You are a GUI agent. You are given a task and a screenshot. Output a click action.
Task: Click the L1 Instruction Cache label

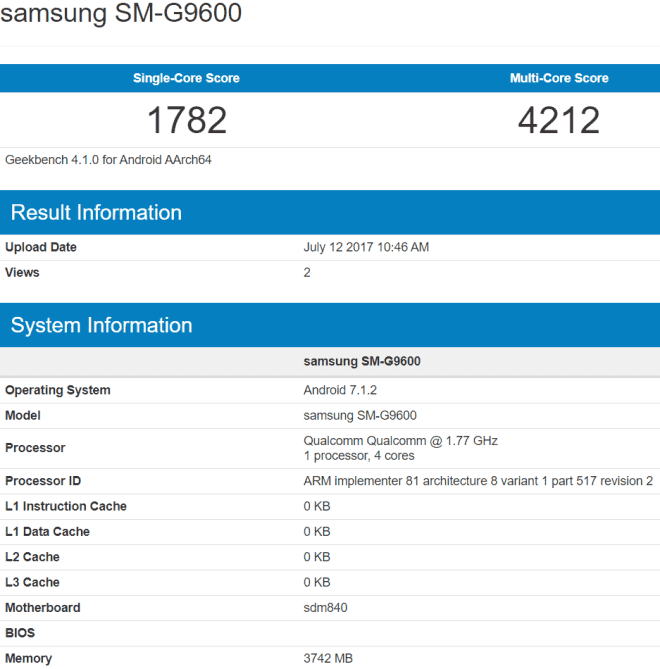tap(66, 507)
